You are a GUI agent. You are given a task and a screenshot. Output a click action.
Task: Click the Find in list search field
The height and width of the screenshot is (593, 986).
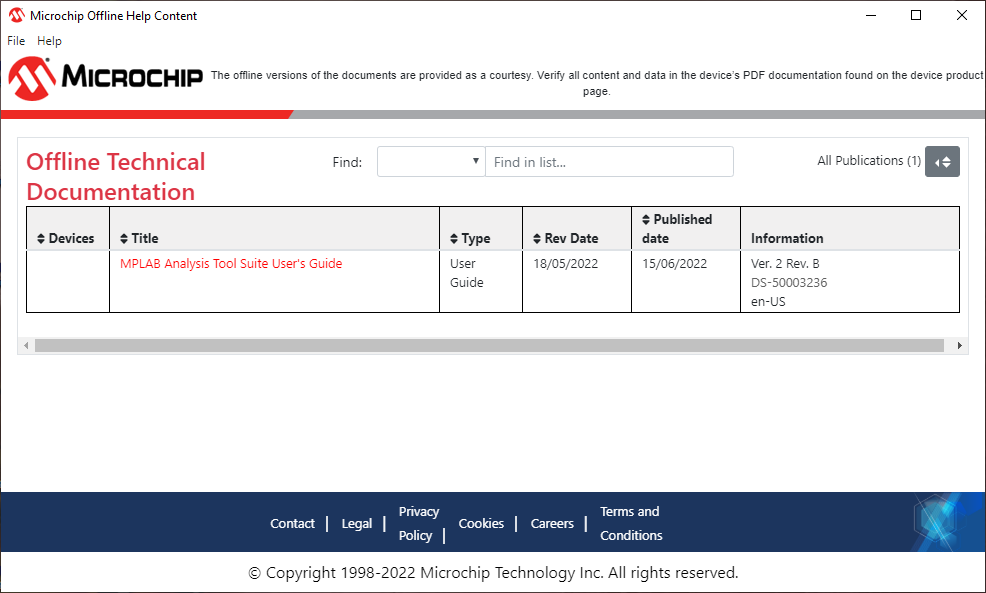tap(608, 162)
